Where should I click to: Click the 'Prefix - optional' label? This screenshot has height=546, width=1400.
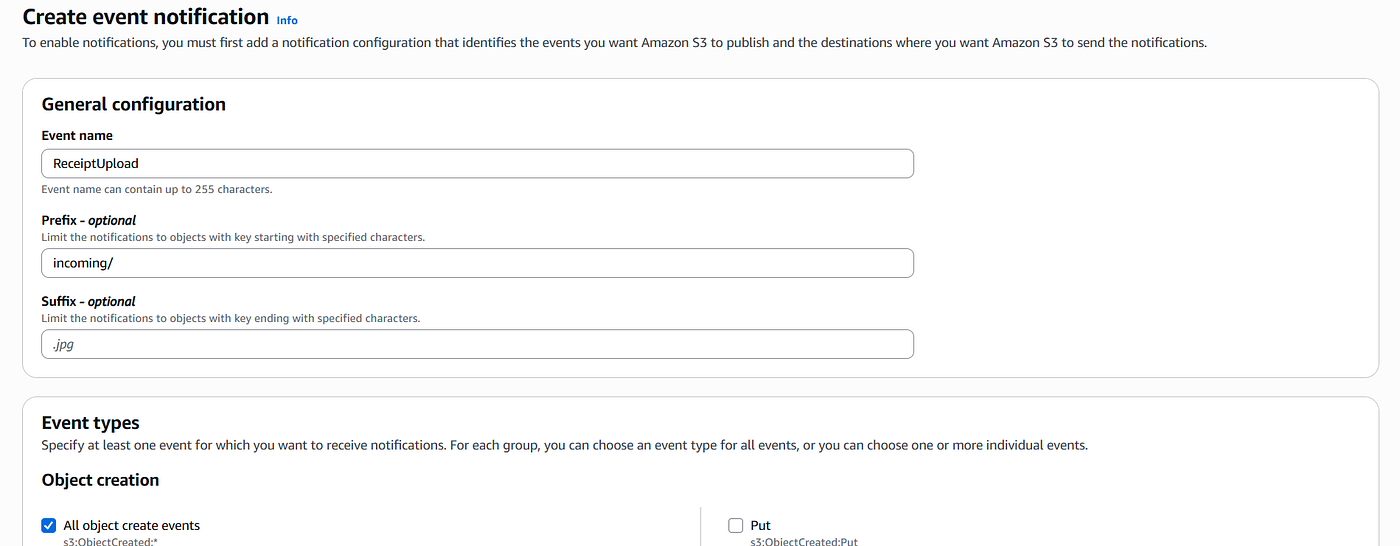pos(89,220)
